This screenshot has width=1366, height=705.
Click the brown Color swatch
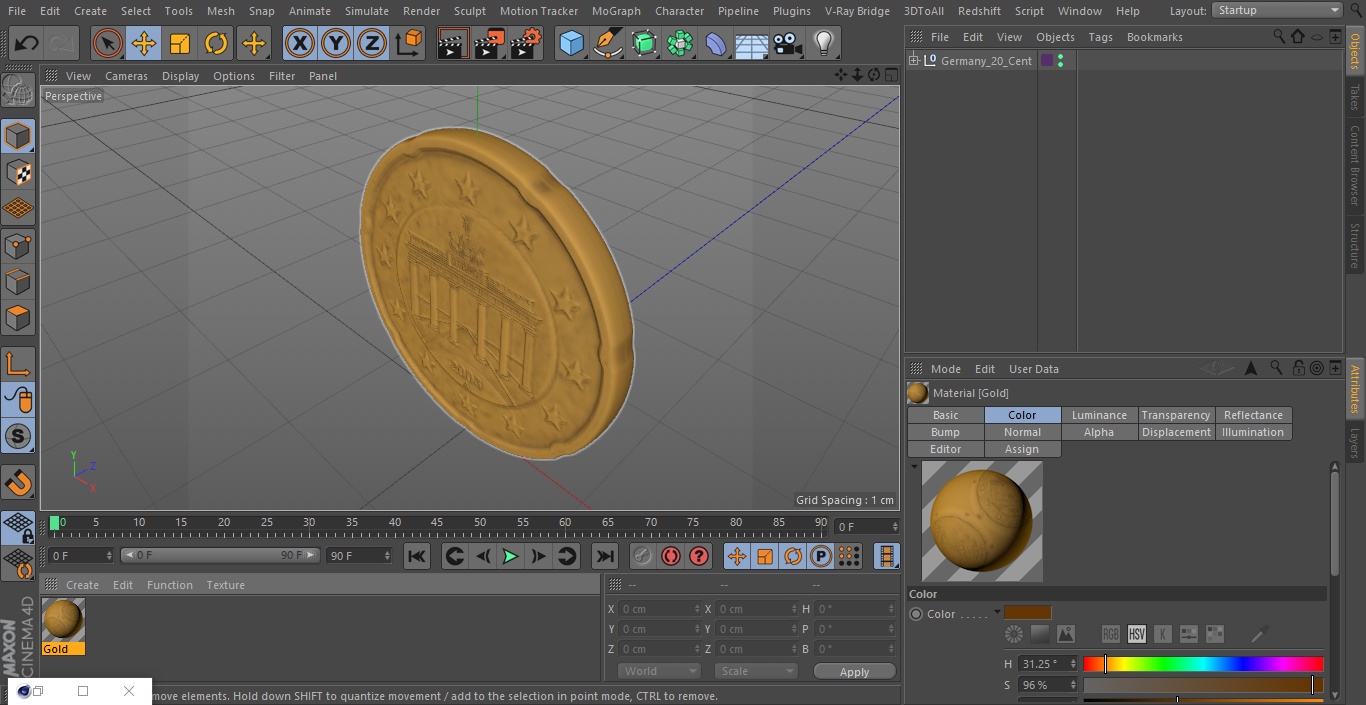click(x=1028, y=613)
